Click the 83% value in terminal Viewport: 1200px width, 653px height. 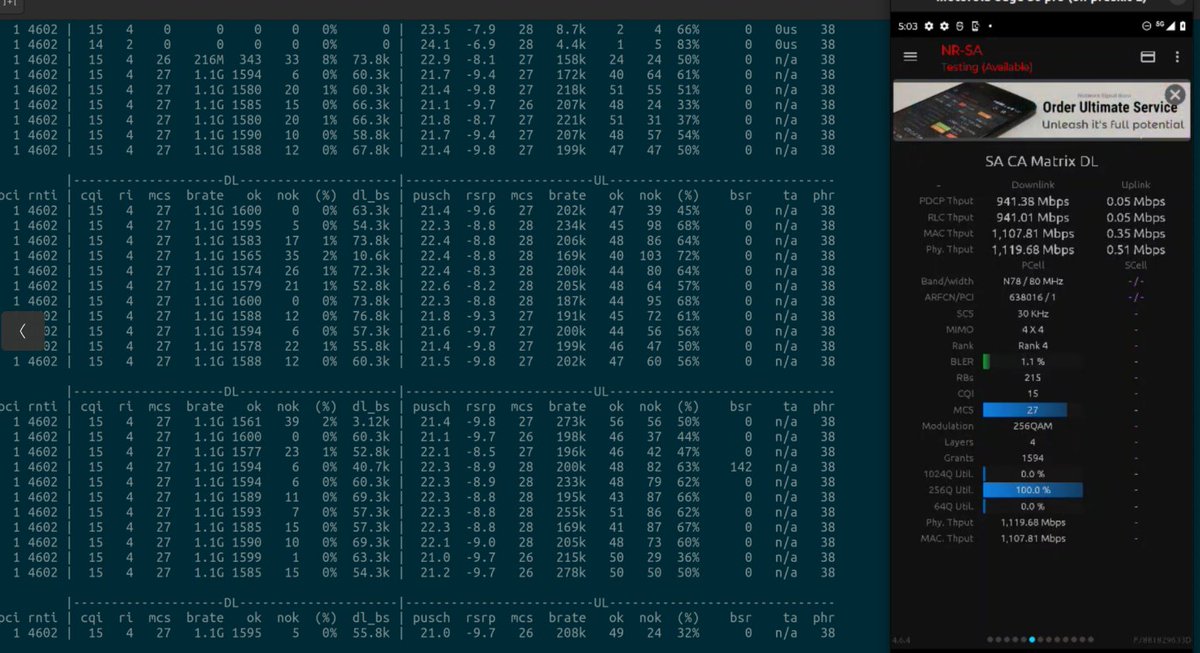(x=686, y=45)
